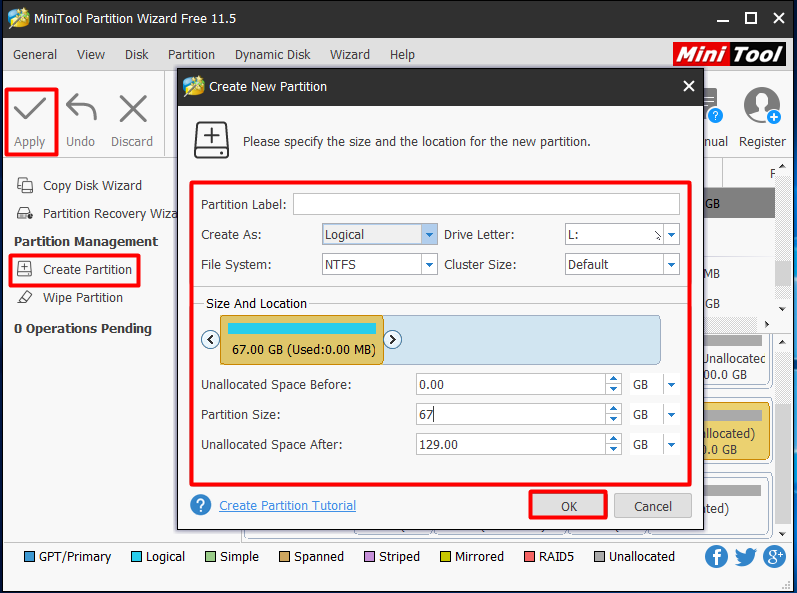Open the Partition menu
797x593 pixels.
pos(191,54)
